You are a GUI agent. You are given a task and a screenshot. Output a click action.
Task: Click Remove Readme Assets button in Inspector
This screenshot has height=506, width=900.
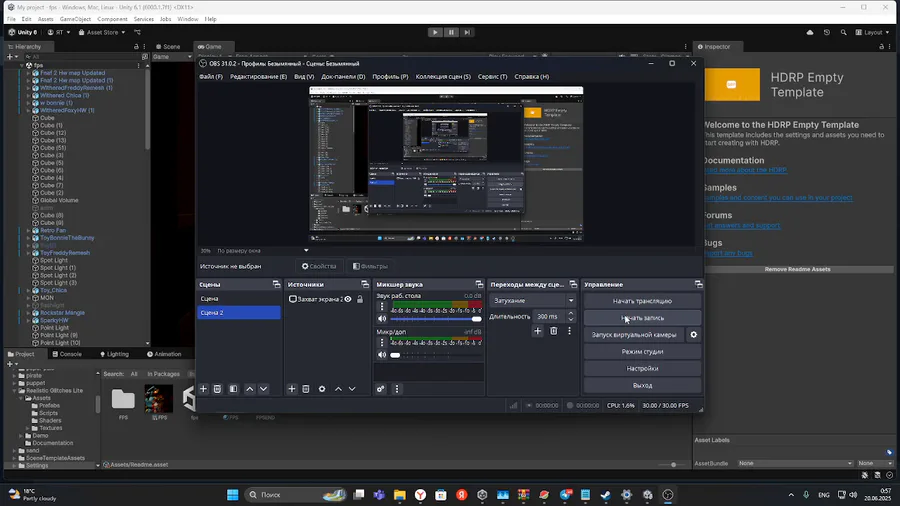[x=797, y=269]
